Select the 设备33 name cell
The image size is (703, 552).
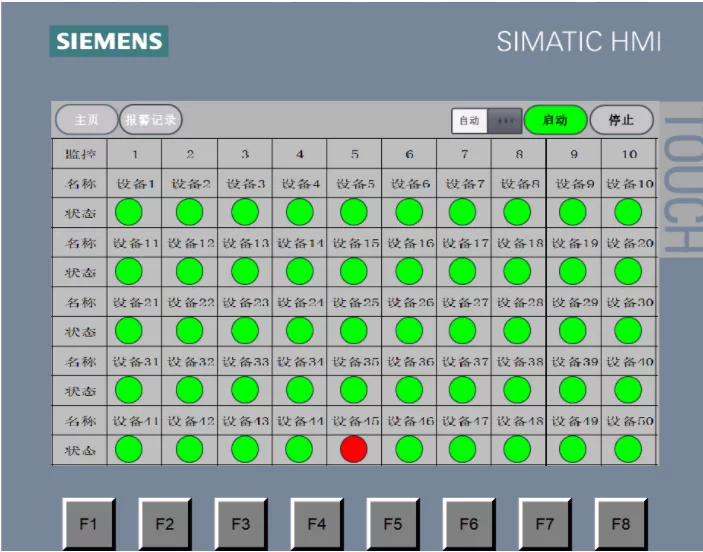(x=245, y=361)
